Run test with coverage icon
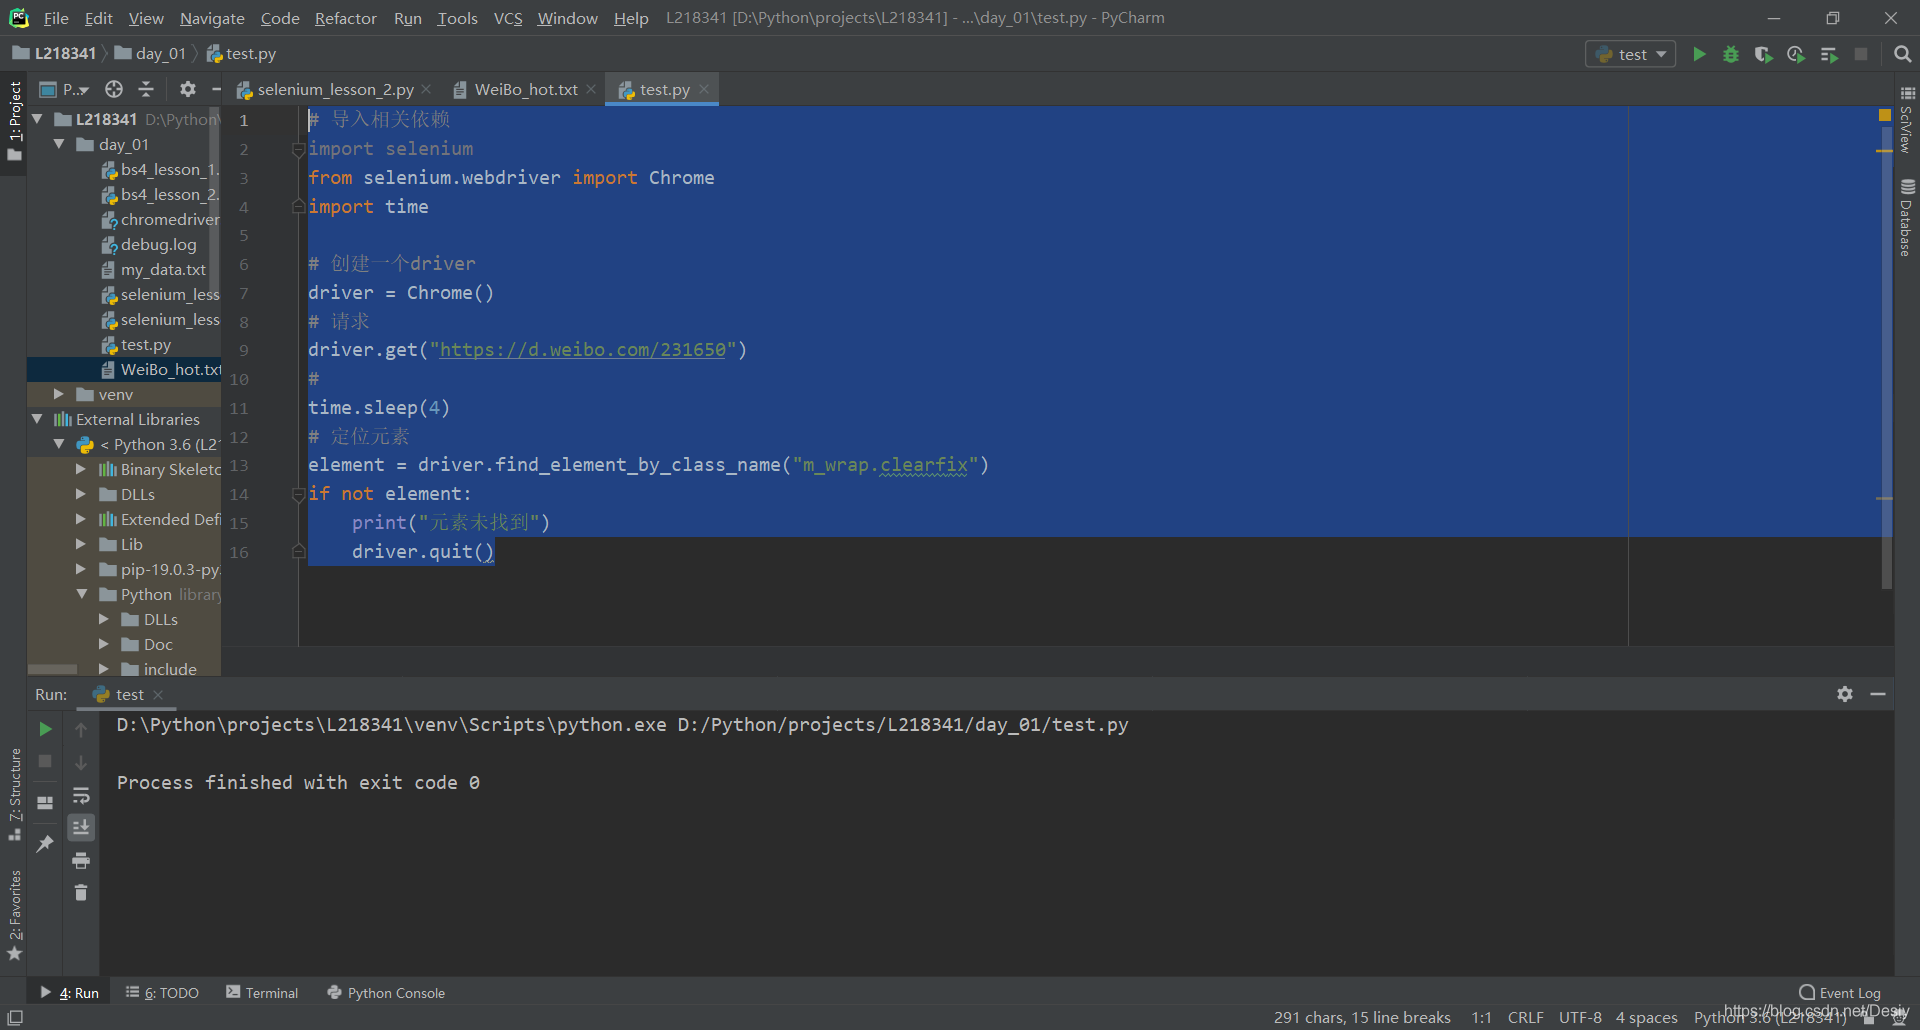Screen dimensions: 1920x1030 1763,54
